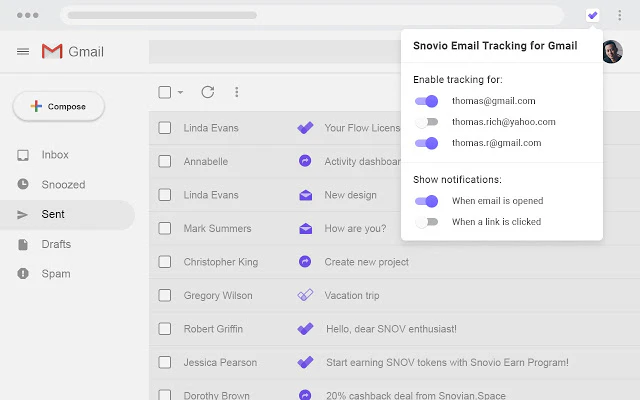
Task: Click unopened checkmark icon on Vacation trip email
Action: pyautogui.click(x=305, y=295)
